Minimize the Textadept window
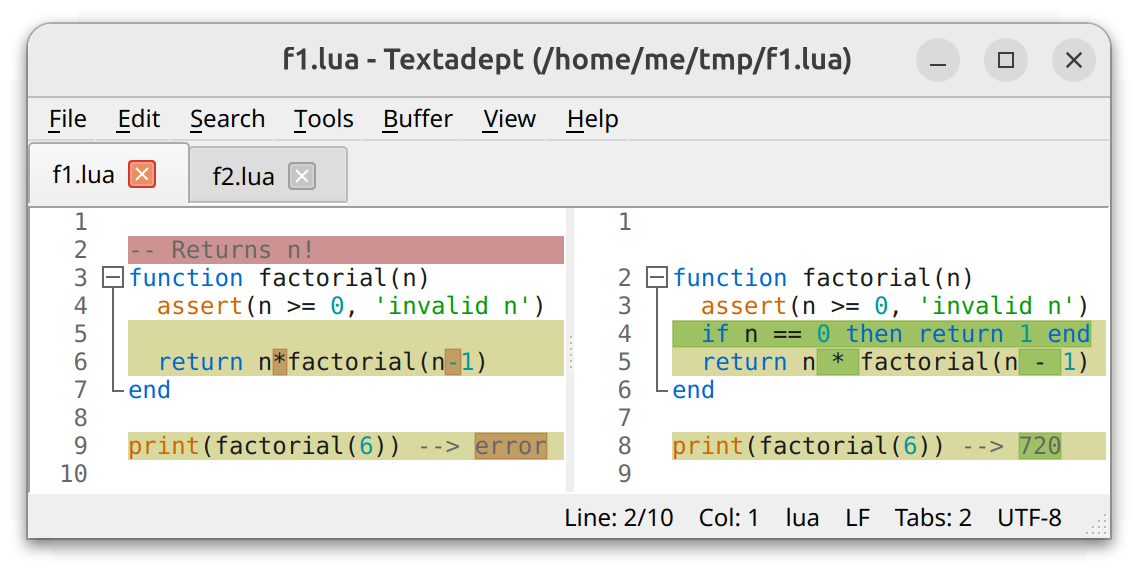This screenshot has height=572, width=1138. 938,60
